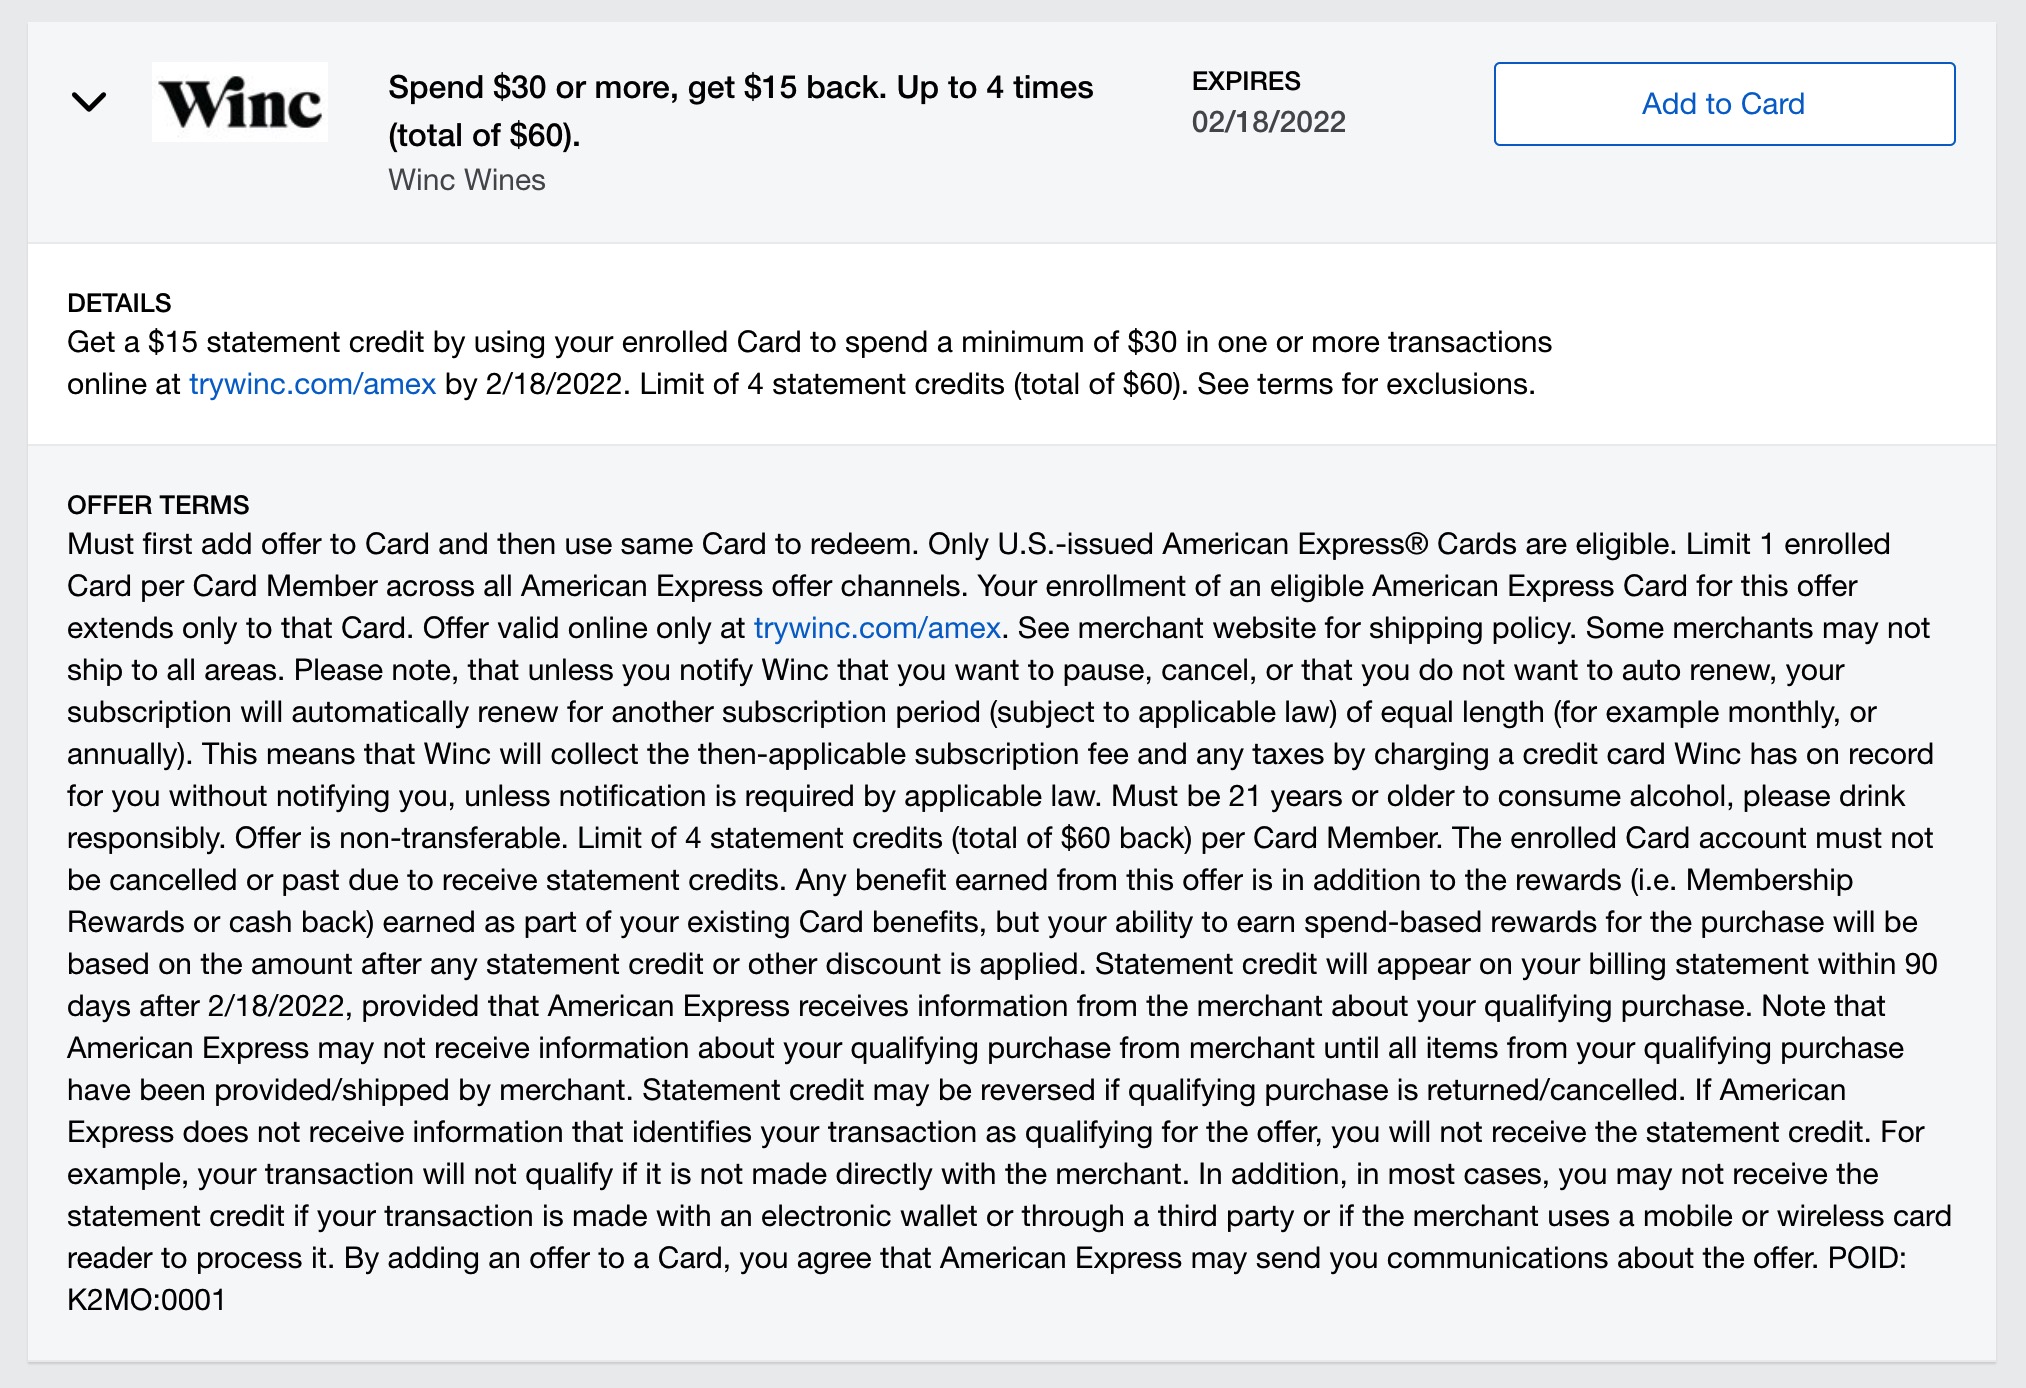Click the 02/18/2022 expiration date

point(1268,122)
